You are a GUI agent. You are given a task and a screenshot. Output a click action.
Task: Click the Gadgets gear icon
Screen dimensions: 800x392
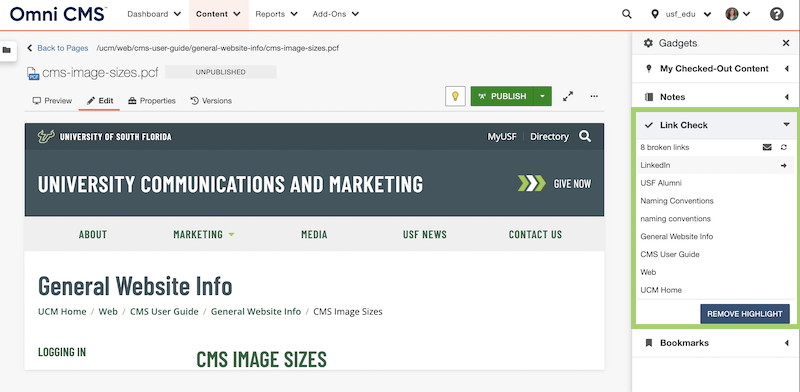(648, 43)
